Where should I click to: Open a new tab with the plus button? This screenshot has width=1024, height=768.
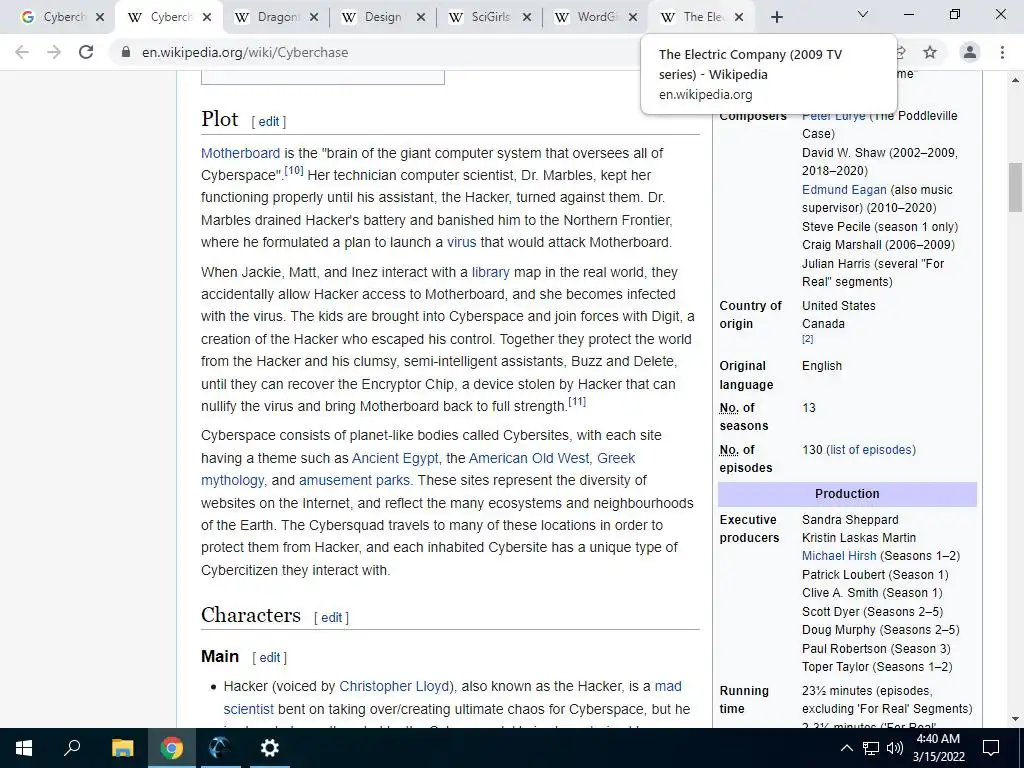pyautogui.click(x=776, y=17)
